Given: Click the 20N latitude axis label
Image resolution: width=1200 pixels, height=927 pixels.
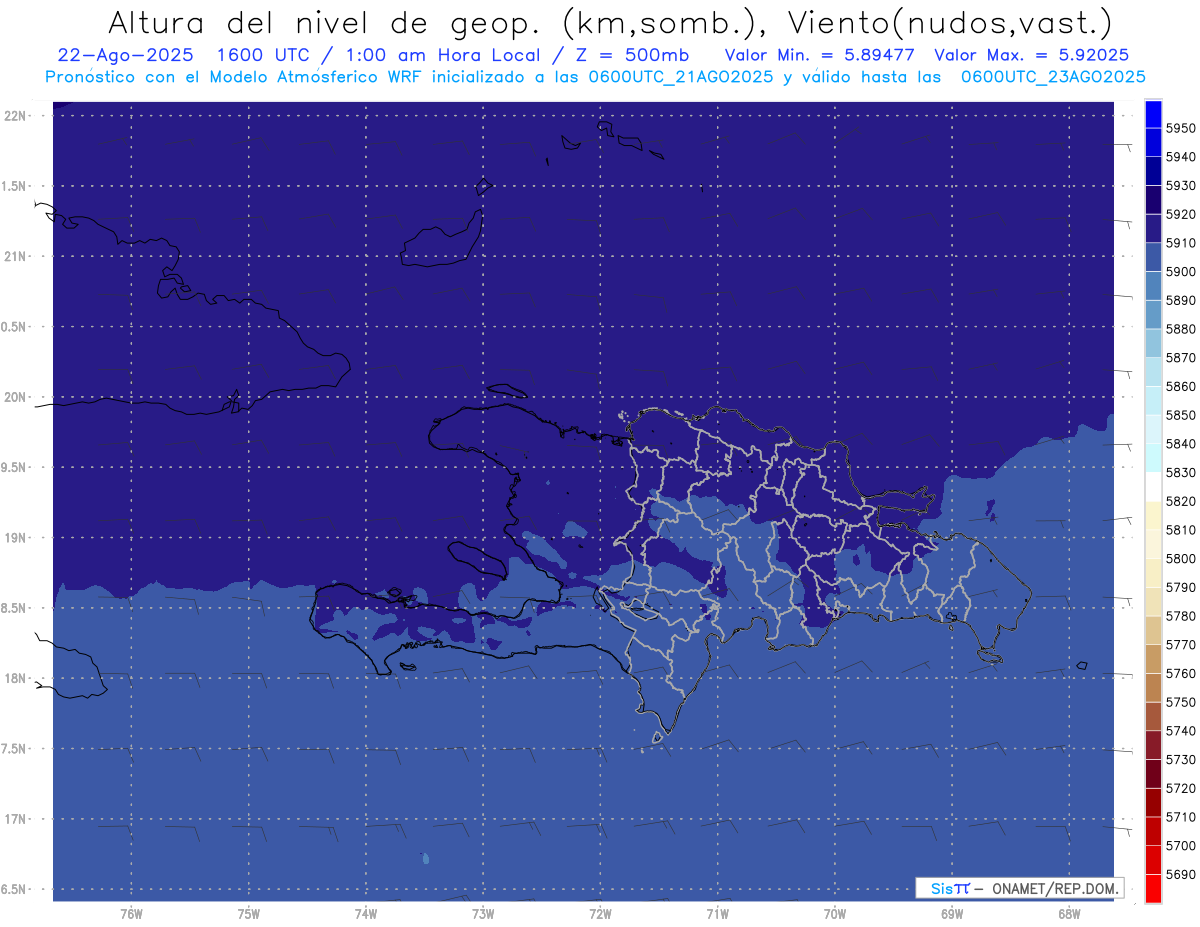Looking at the screenshot, I should 15,397.
